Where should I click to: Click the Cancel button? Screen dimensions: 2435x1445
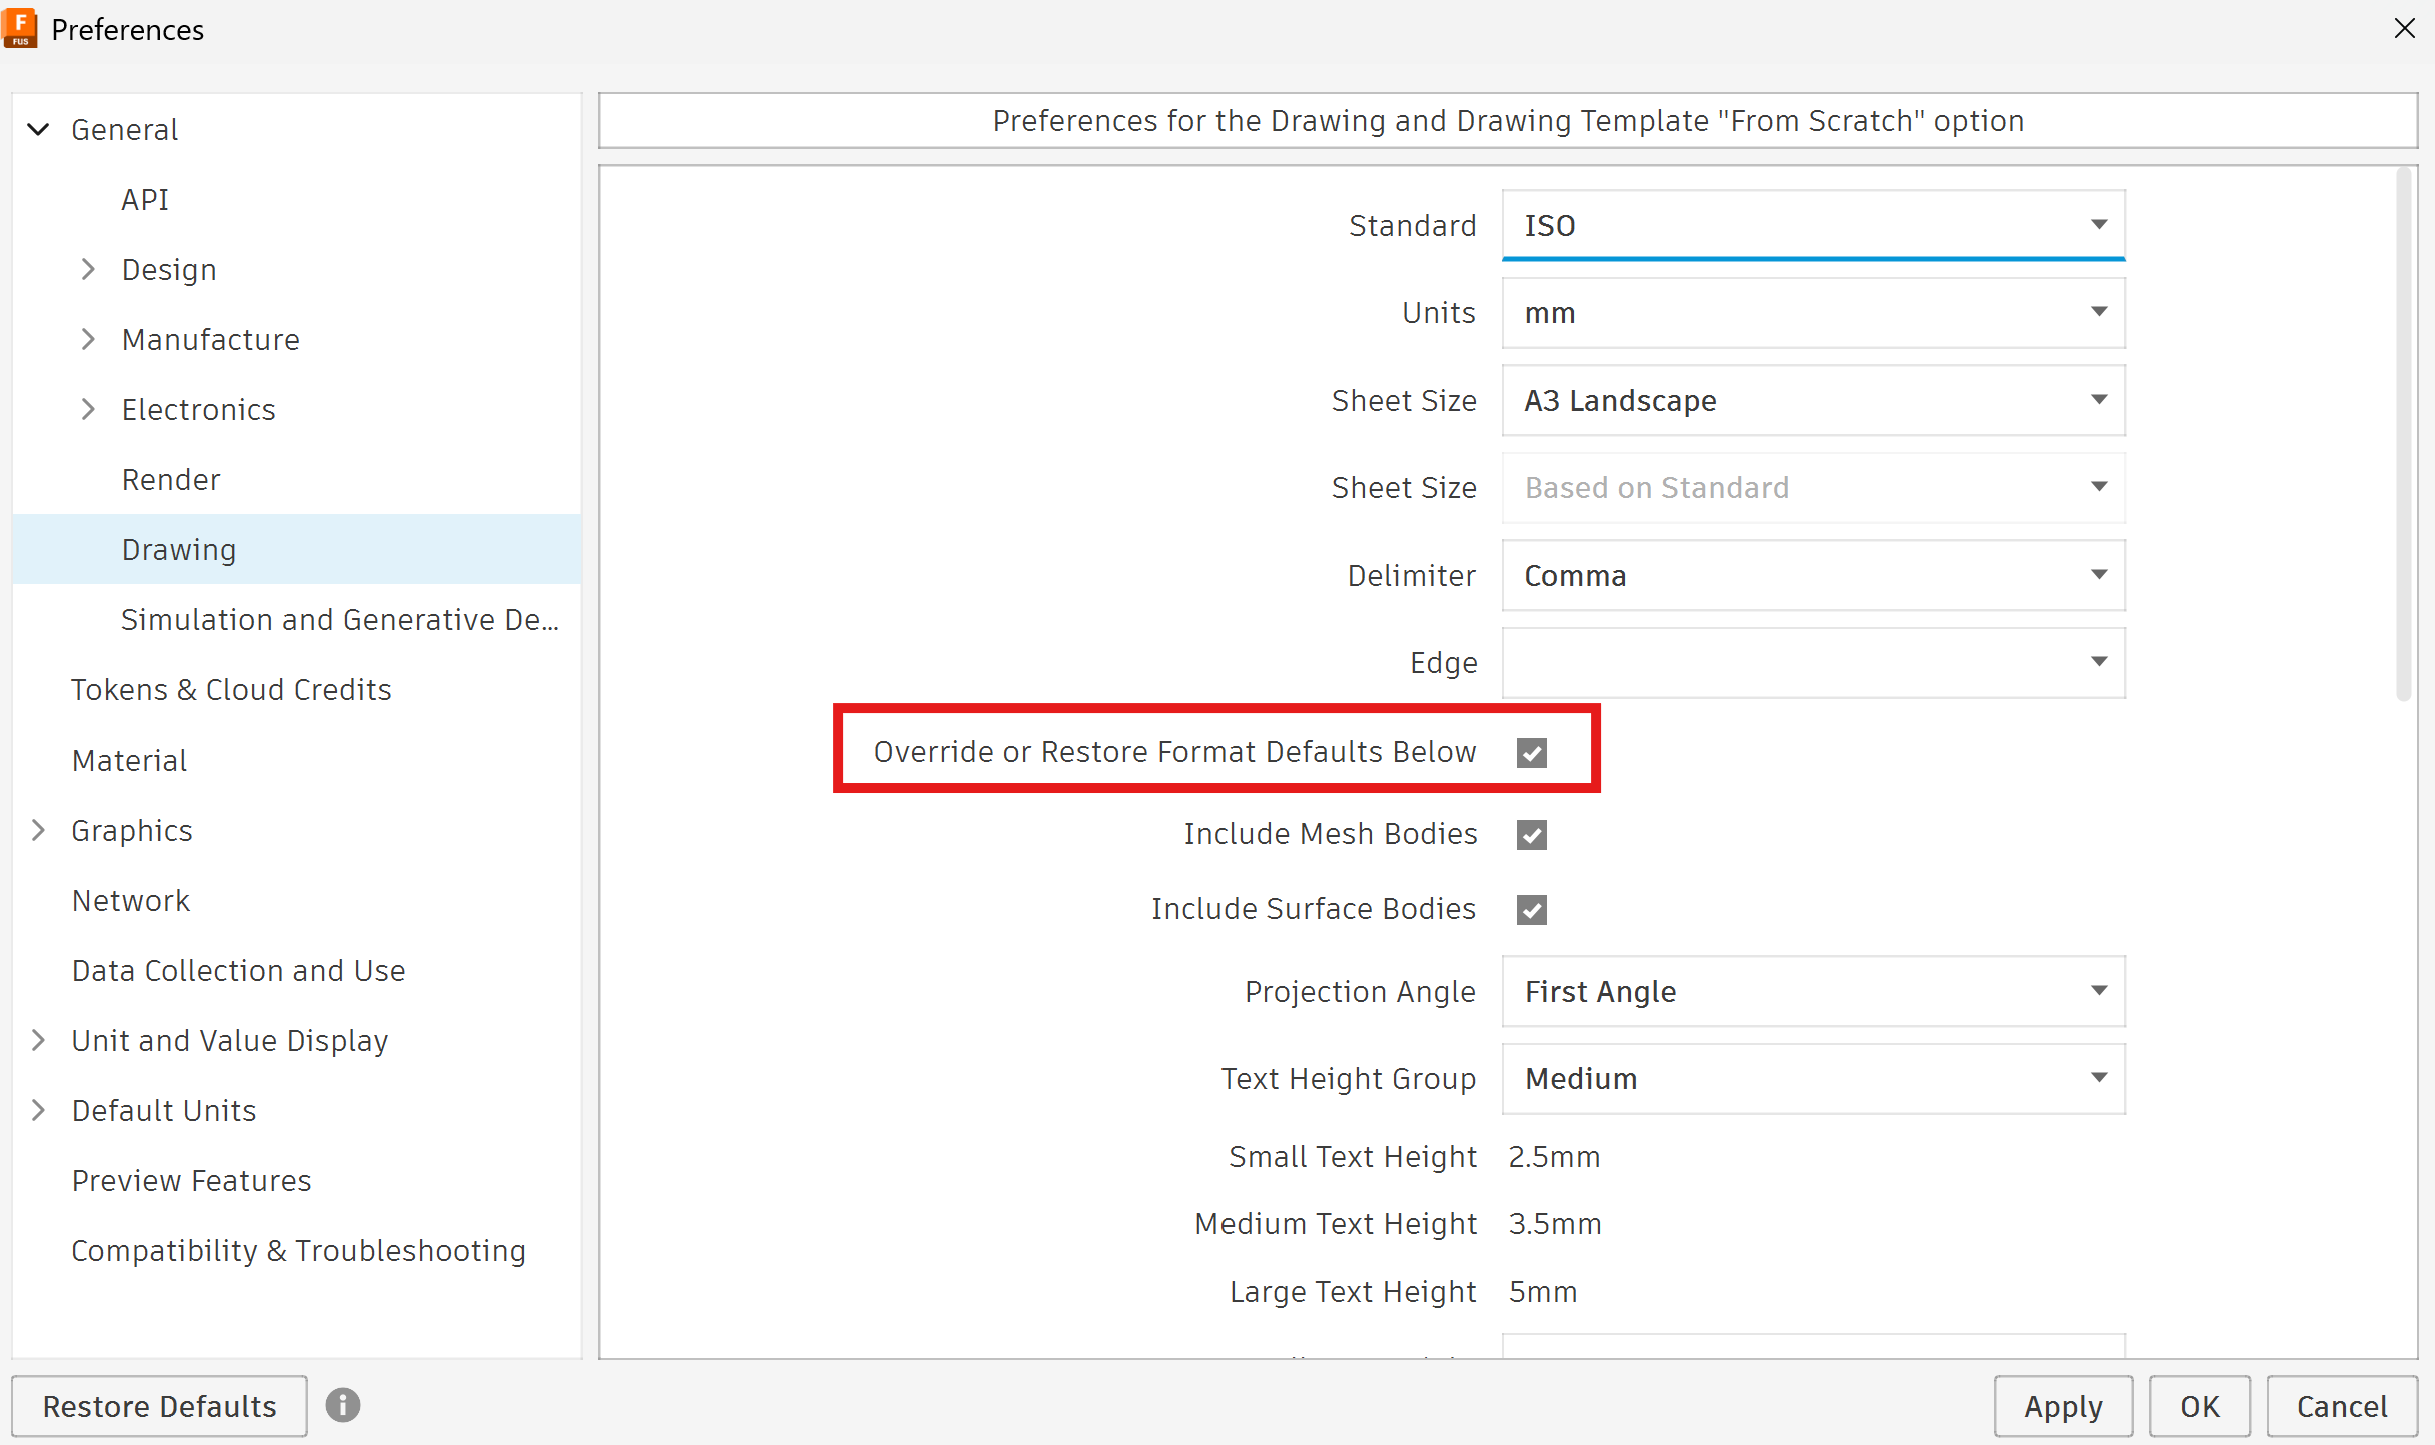point(2341,1406)
